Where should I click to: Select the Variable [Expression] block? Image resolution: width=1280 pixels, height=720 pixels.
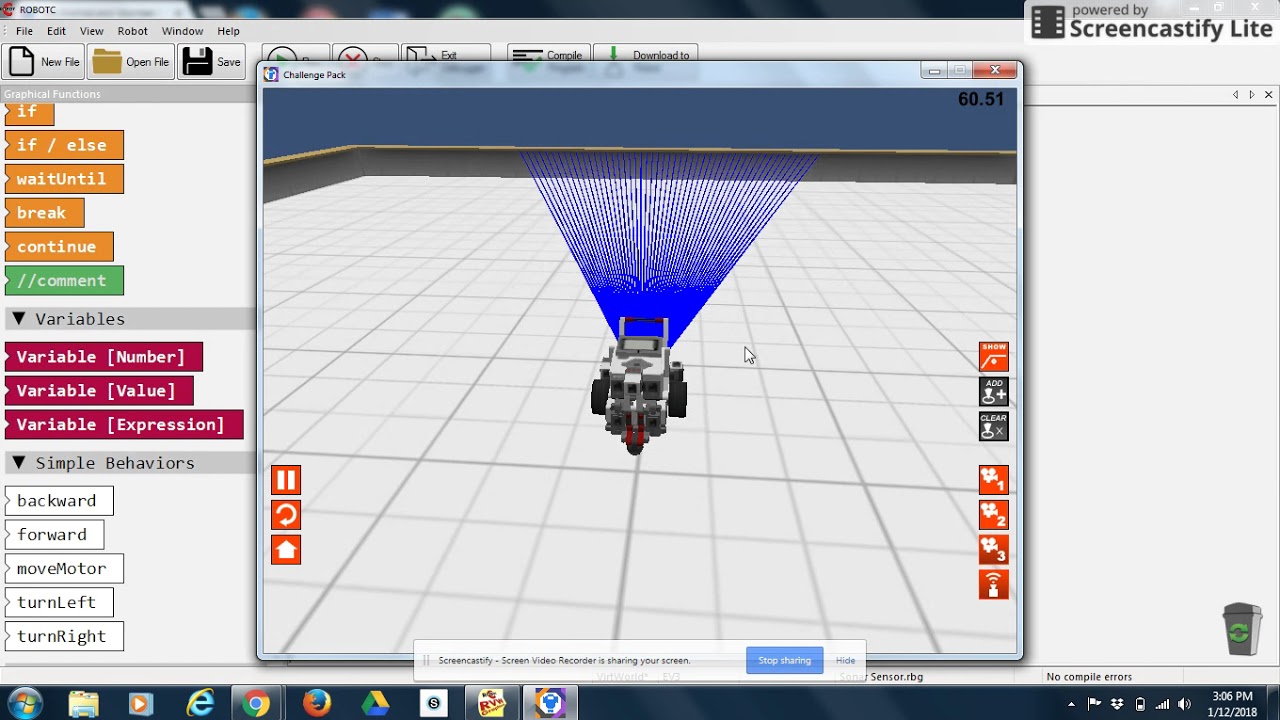tap(124, 425)
